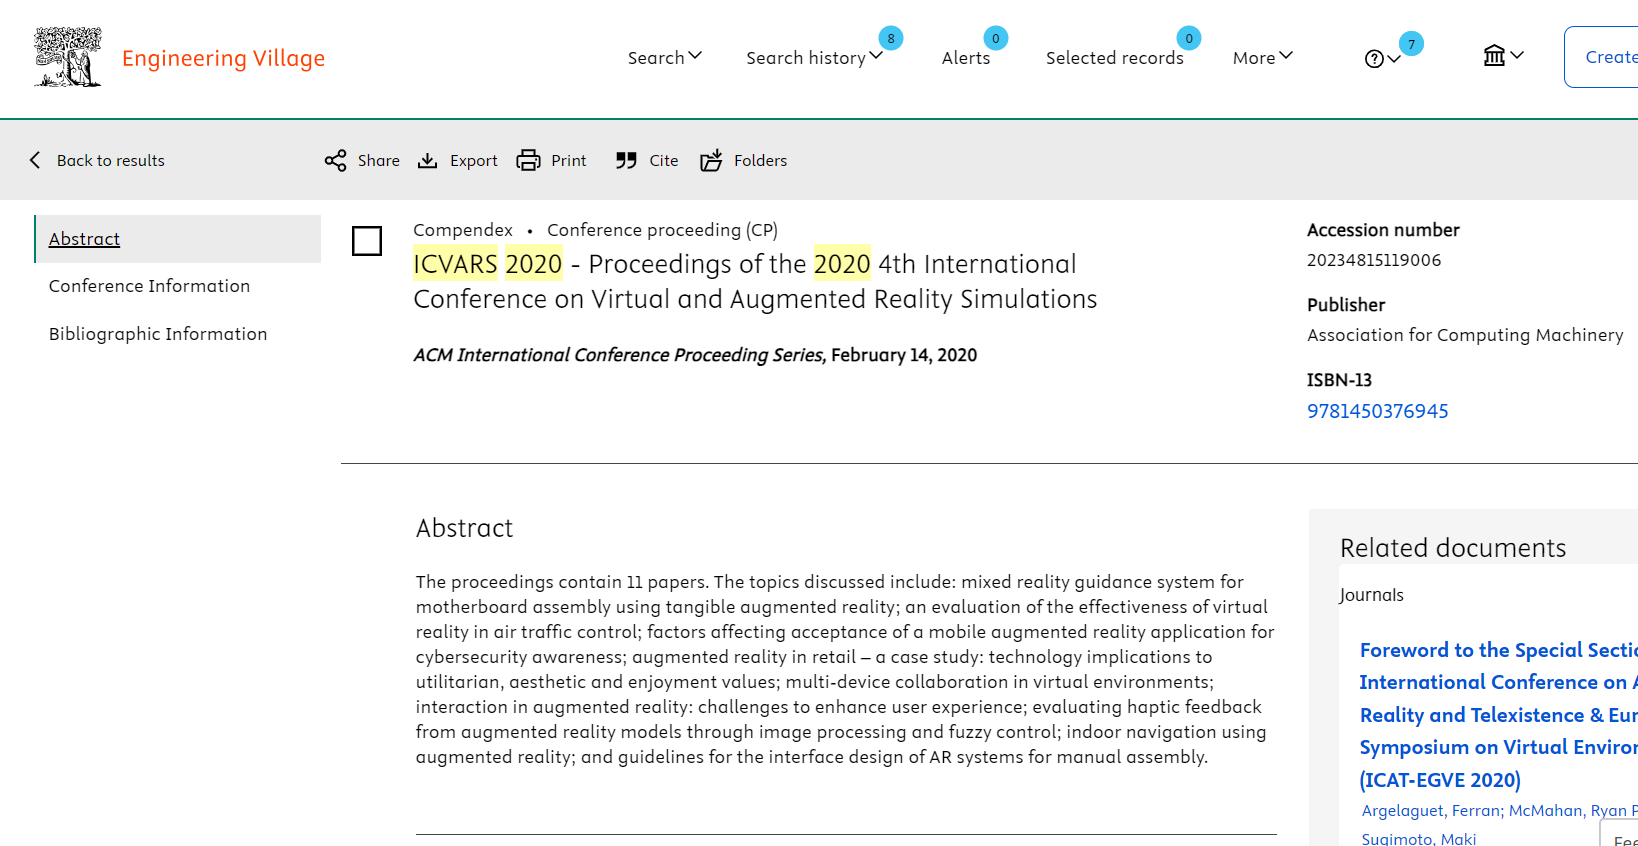The image size is (1638, 846).
Task: Click the Abstract heading in main content
Action: (464, 528)
